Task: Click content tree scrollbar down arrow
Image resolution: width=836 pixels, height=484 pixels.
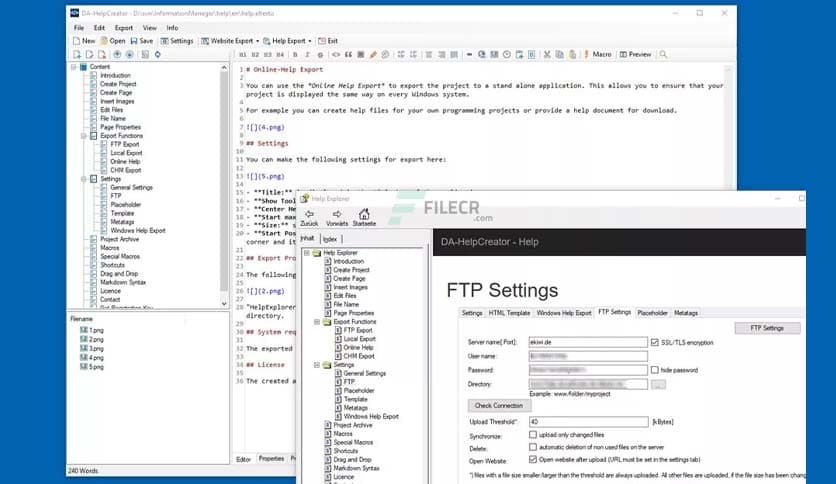Action: pos(224,303)
